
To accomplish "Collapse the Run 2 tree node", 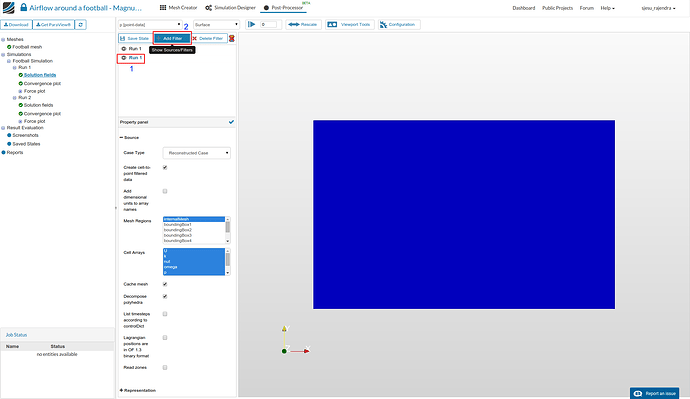I will (15, 98).
